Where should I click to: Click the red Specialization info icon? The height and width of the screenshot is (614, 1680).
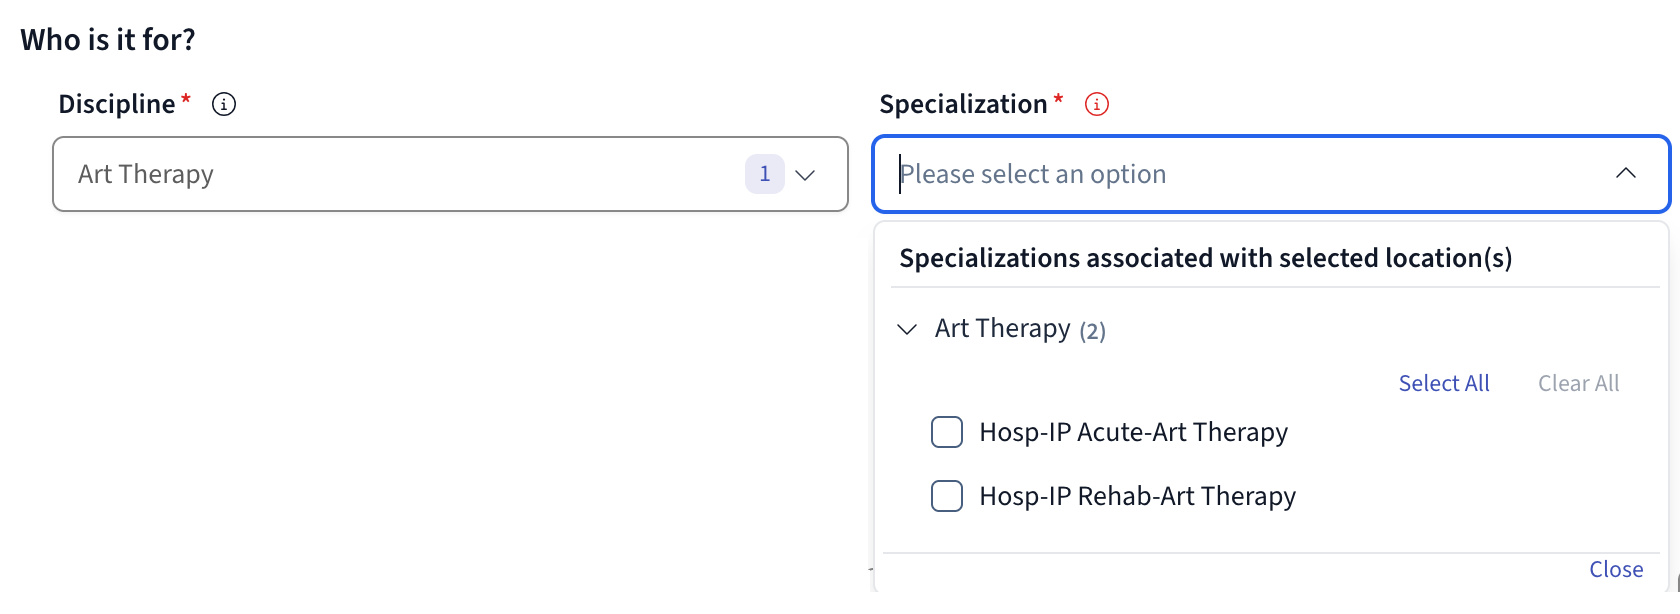[x=1097, y=104]
